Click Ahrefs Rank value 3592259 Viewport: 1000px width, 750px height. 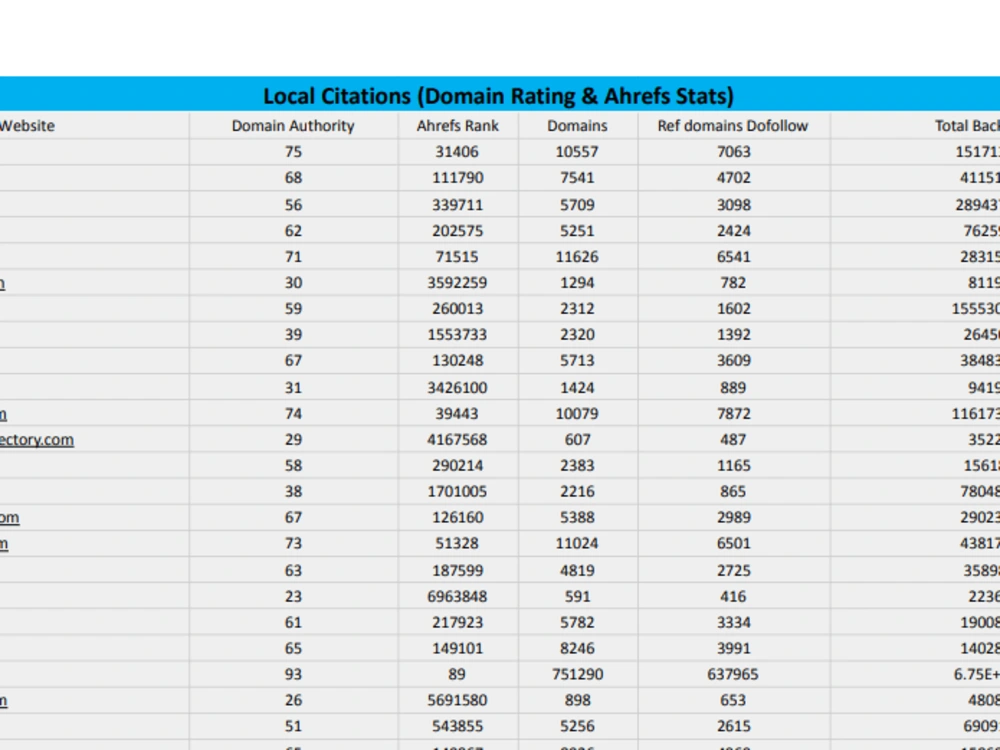coord(457,283)
